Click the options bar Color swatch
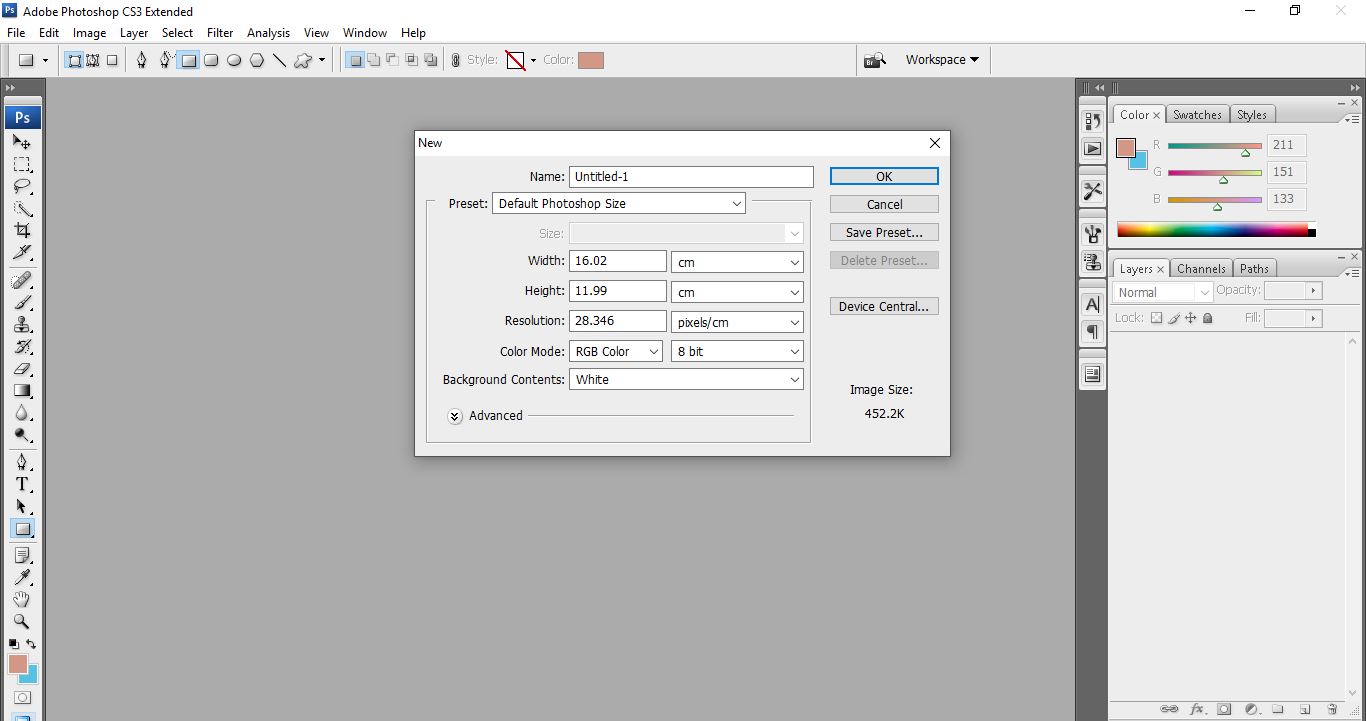Viewport: 1366px width, 721px height. [591, 60]
